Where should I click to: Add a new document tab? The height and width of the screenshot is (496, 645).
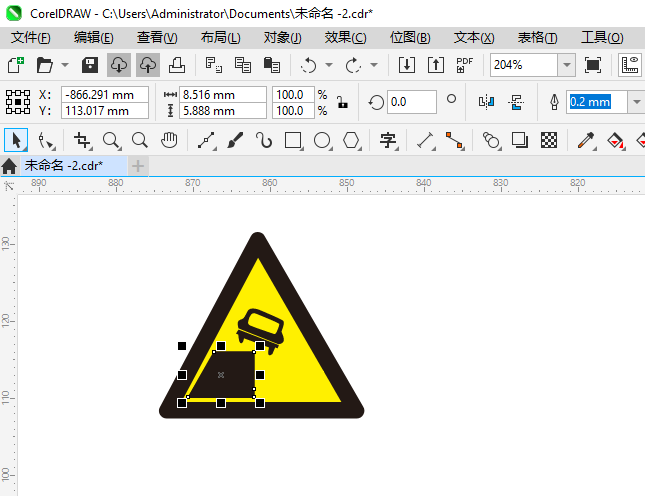tap(138, 166)
